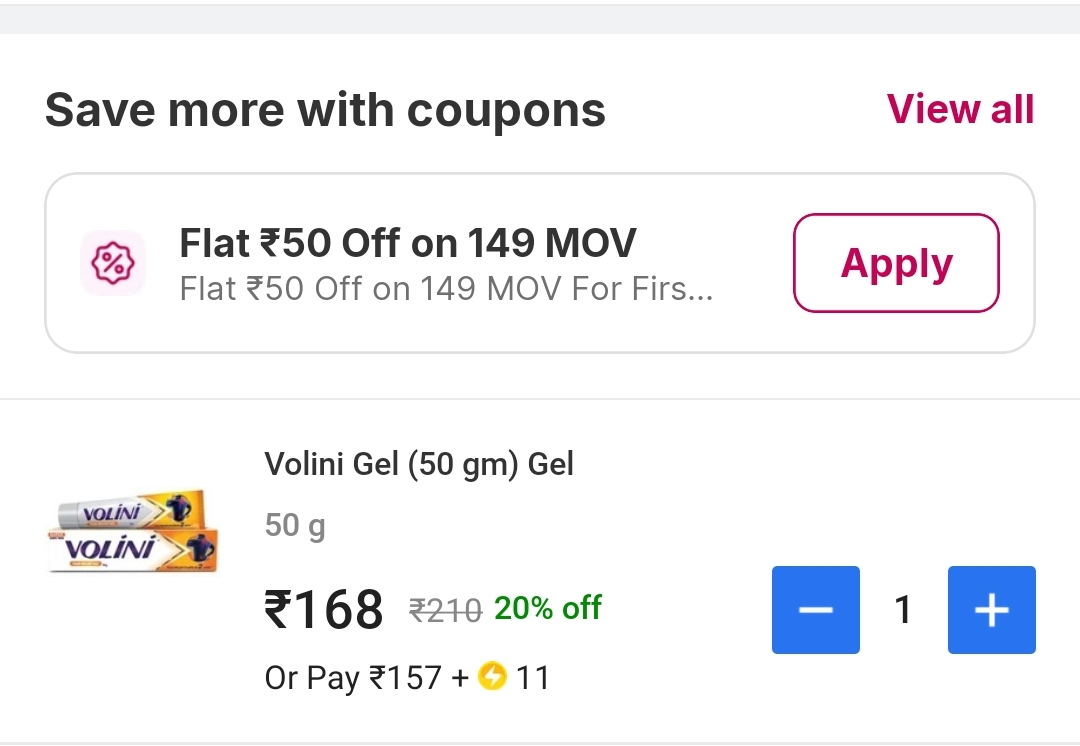Click the quantity value showing 1

[903, 609]
